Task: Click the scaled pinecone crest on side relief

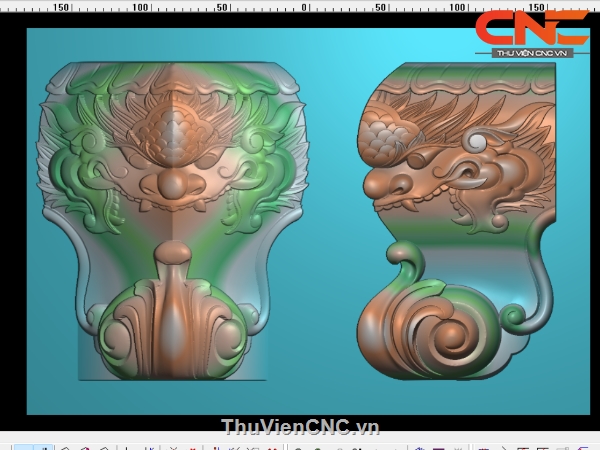Action: click(382, 135)
